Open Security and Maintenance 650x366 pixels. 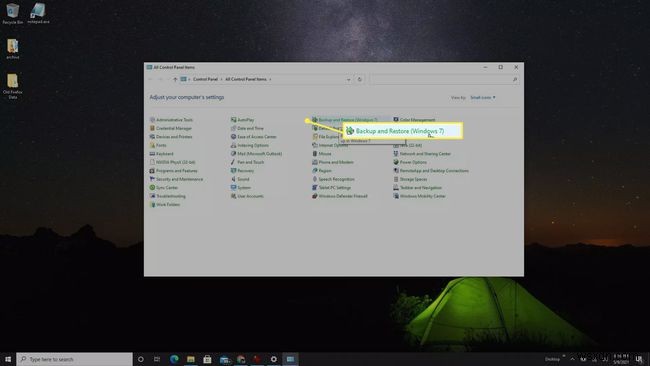pyautogui.click(x=176, y=179)
